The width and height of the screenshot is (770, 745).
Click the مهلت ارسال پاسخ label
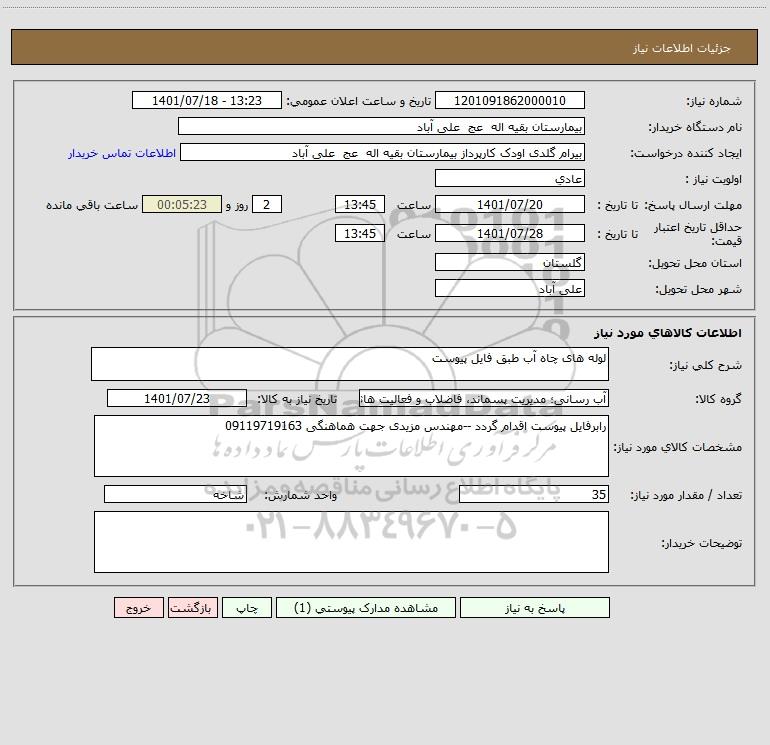[x=693, y=205]
